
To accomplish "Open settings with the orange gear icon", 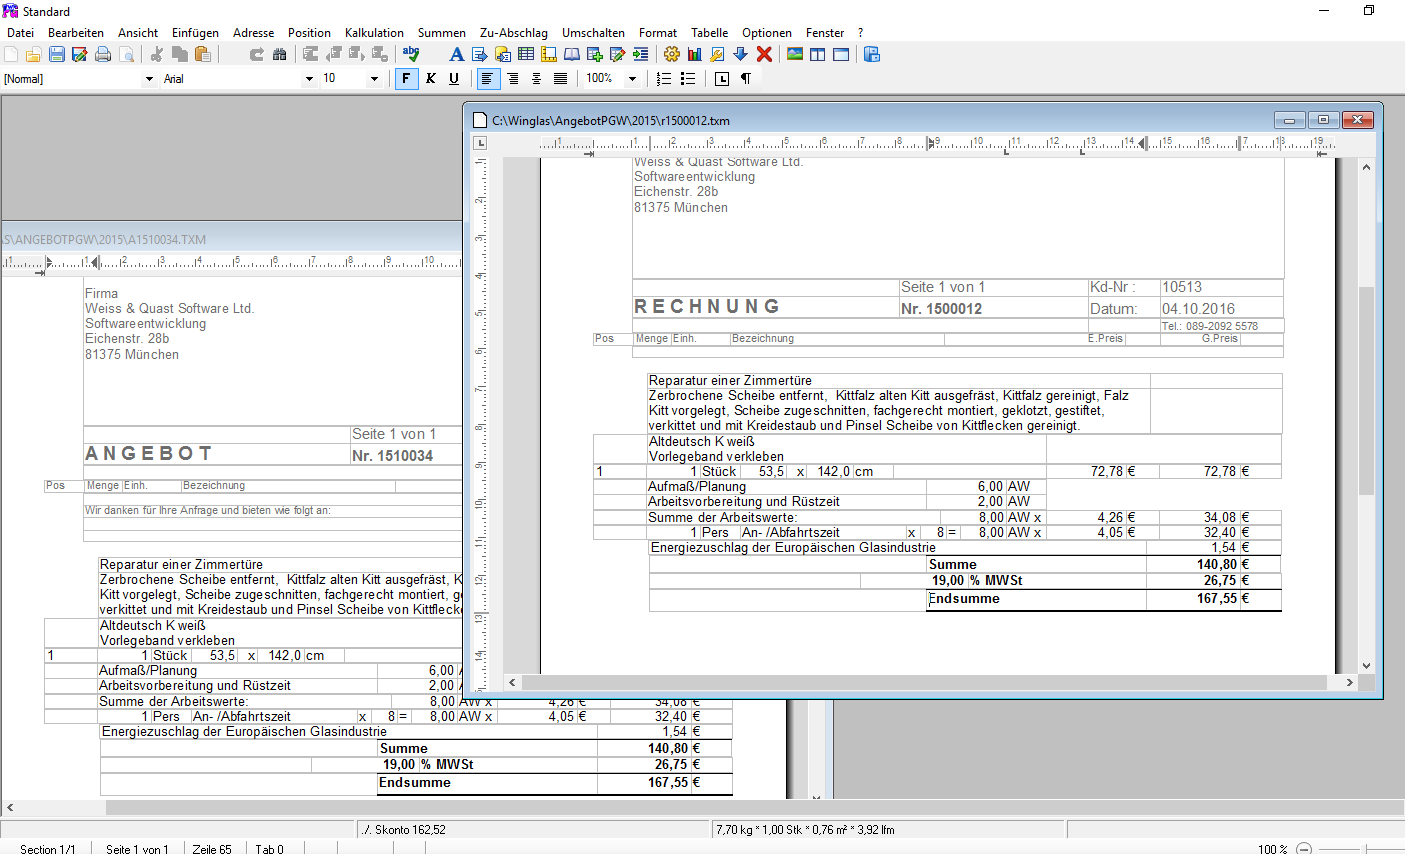I will pyautogui.click(x=672, y=54).
